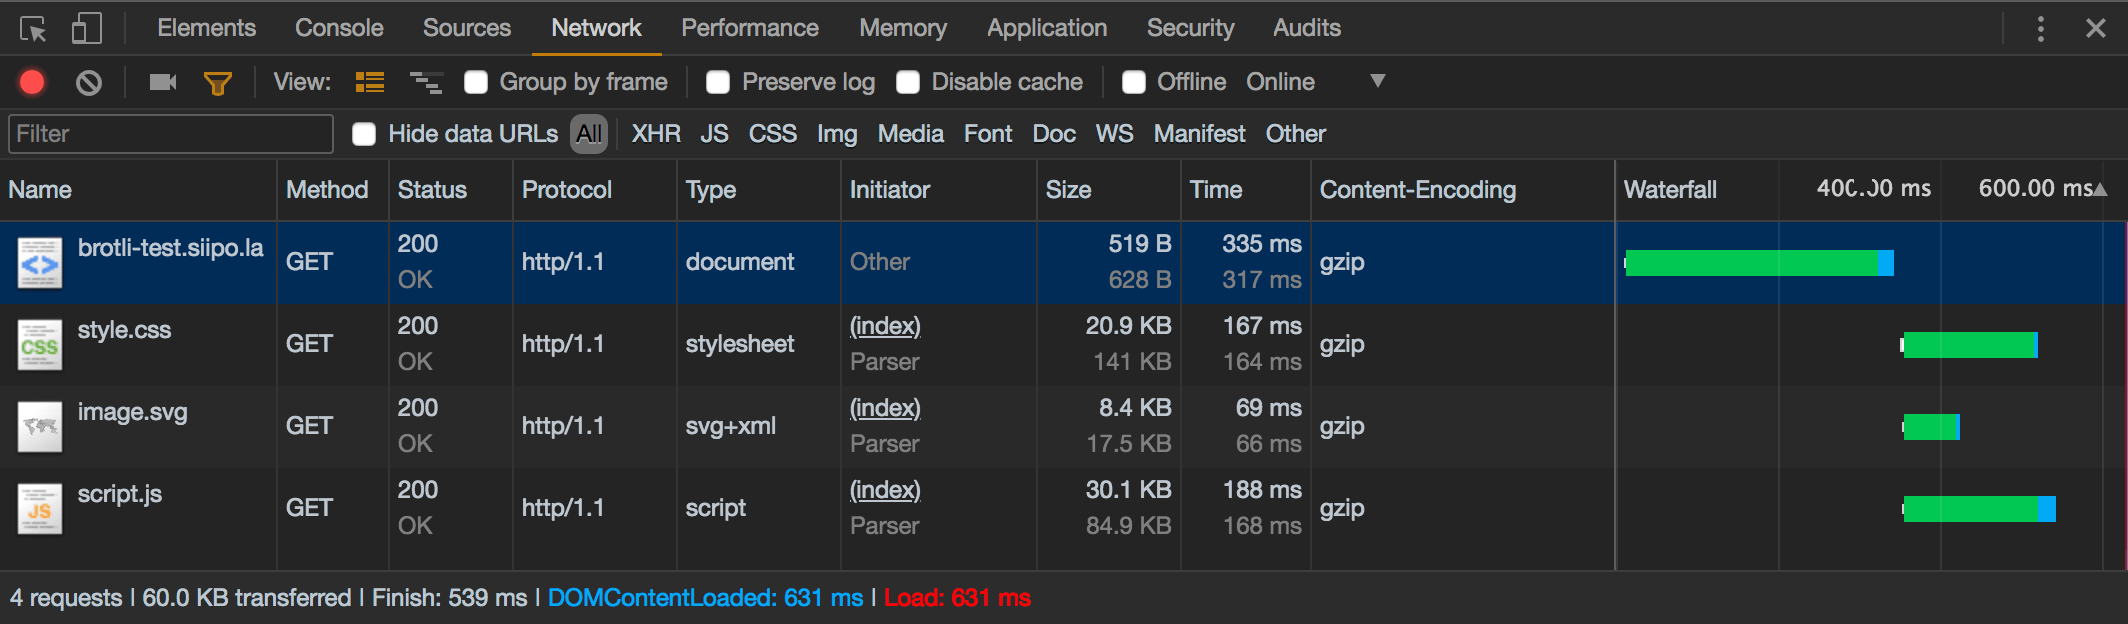The height and width of the screenshot is (624, 2128).
Task: Click the Filter text input field
Action: pyautogui.click(x=170, y=134)
